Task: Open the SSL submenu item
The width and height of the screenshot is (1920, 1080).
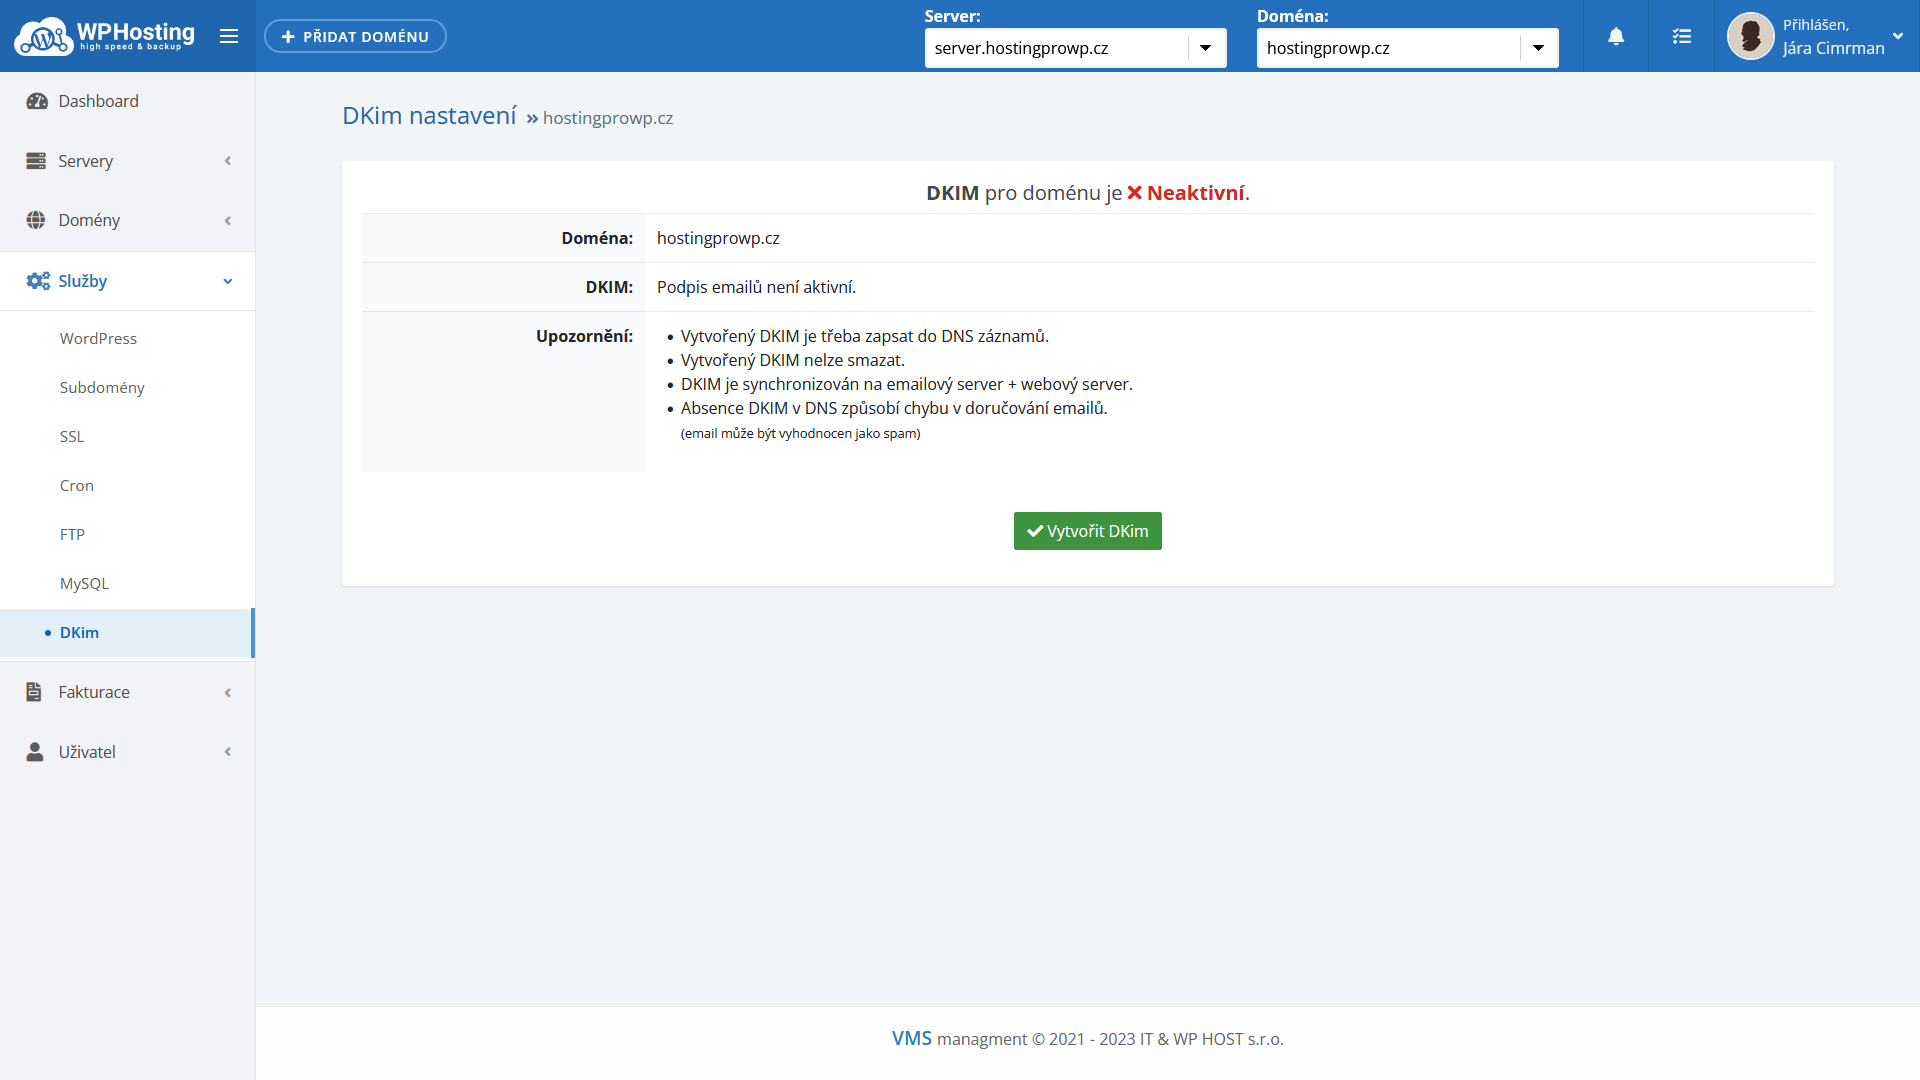Action: click(72, 436)
